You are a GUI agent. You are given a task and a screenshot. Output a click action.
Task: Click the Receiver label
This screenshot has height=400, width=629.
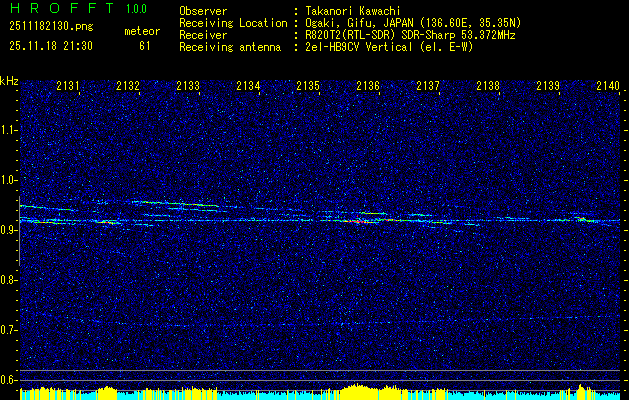pyautogui.click(x=203, y=35)
